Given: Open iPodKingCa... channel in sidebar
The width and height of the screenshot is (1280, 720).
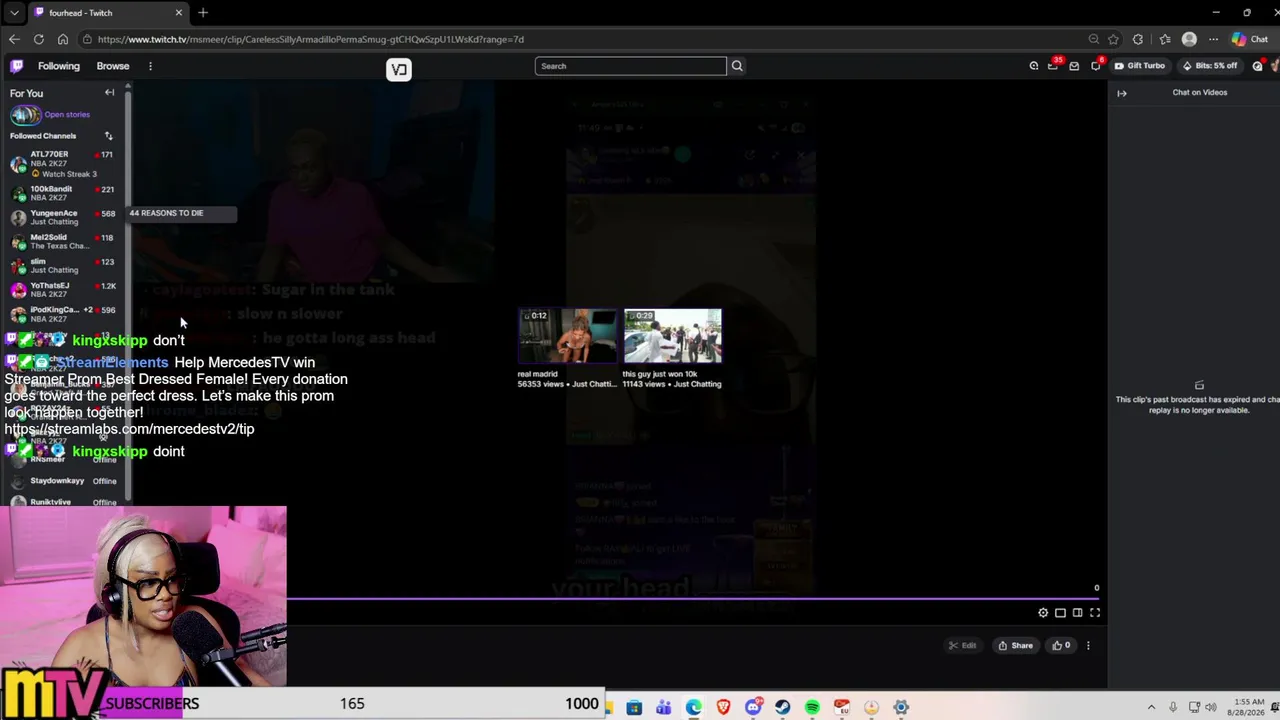Looking at the screenshot, I should point(62,314).
